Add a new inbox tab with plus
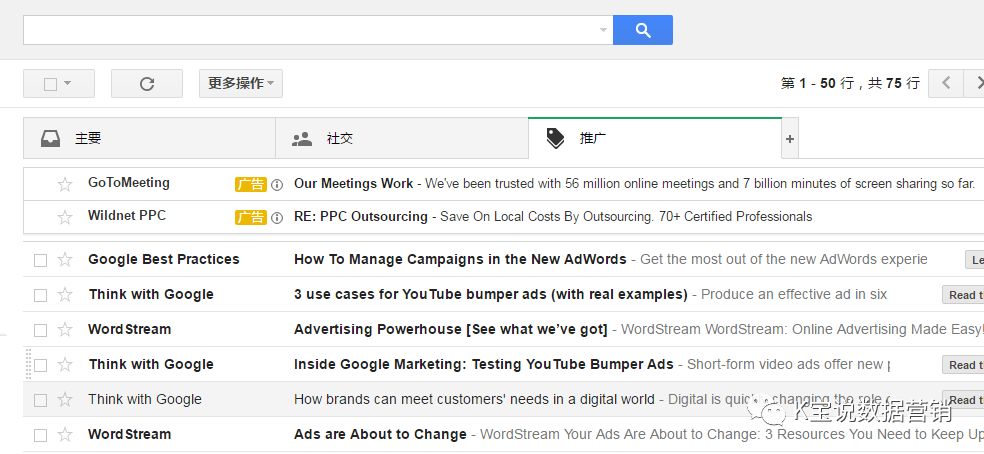This screenshot has height=454, width=984. click(x=790, y=139)
